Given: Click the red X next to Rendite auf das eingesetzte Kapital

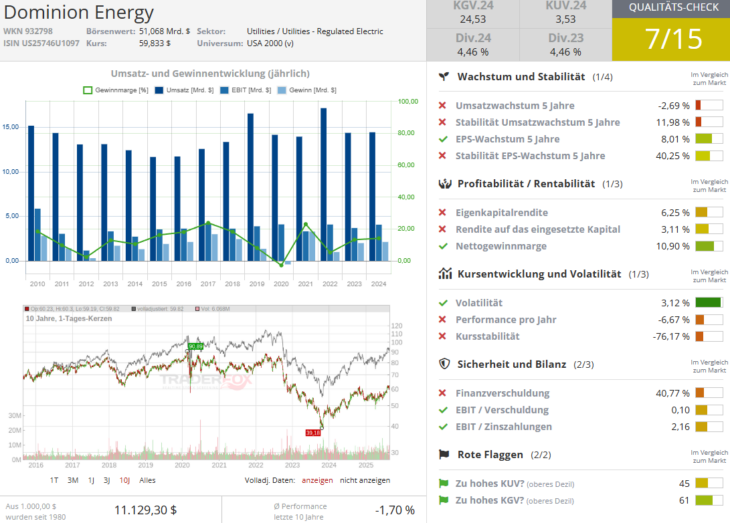Looking at the screenshot, I should coord(443,230).
